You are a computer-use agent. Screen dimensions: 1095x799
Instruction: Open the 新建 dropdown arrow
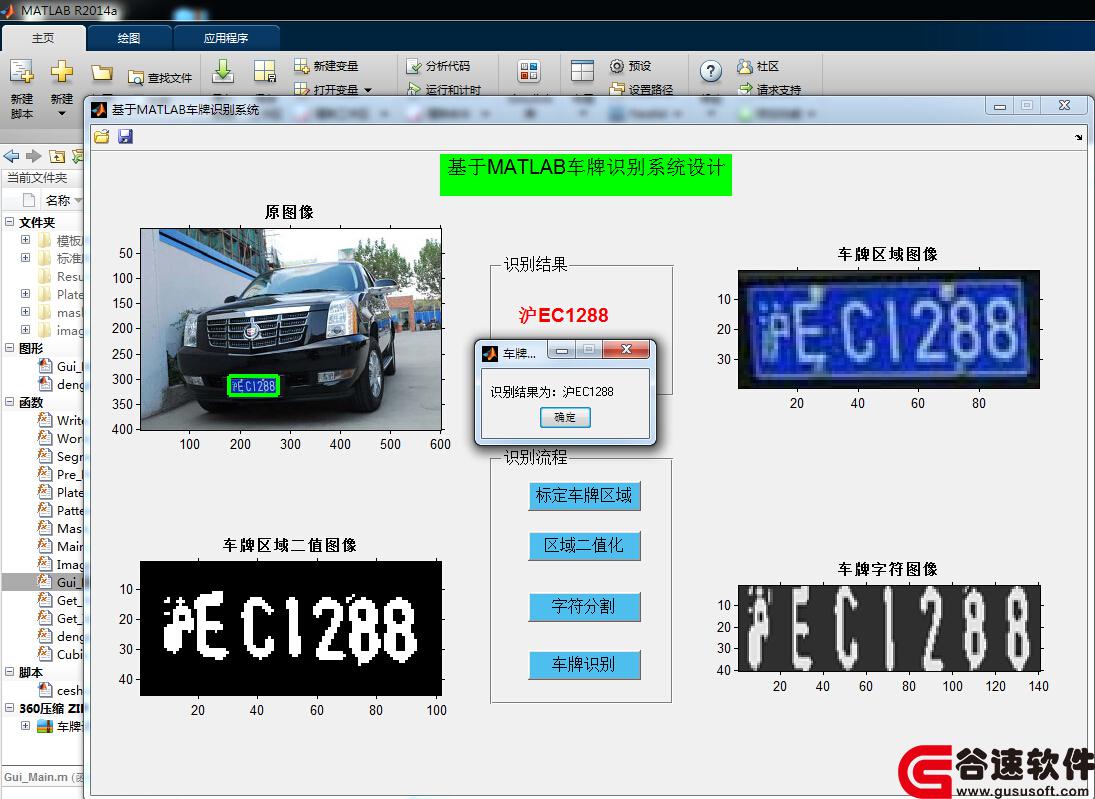pyautogui.click(x=61, y=114)
